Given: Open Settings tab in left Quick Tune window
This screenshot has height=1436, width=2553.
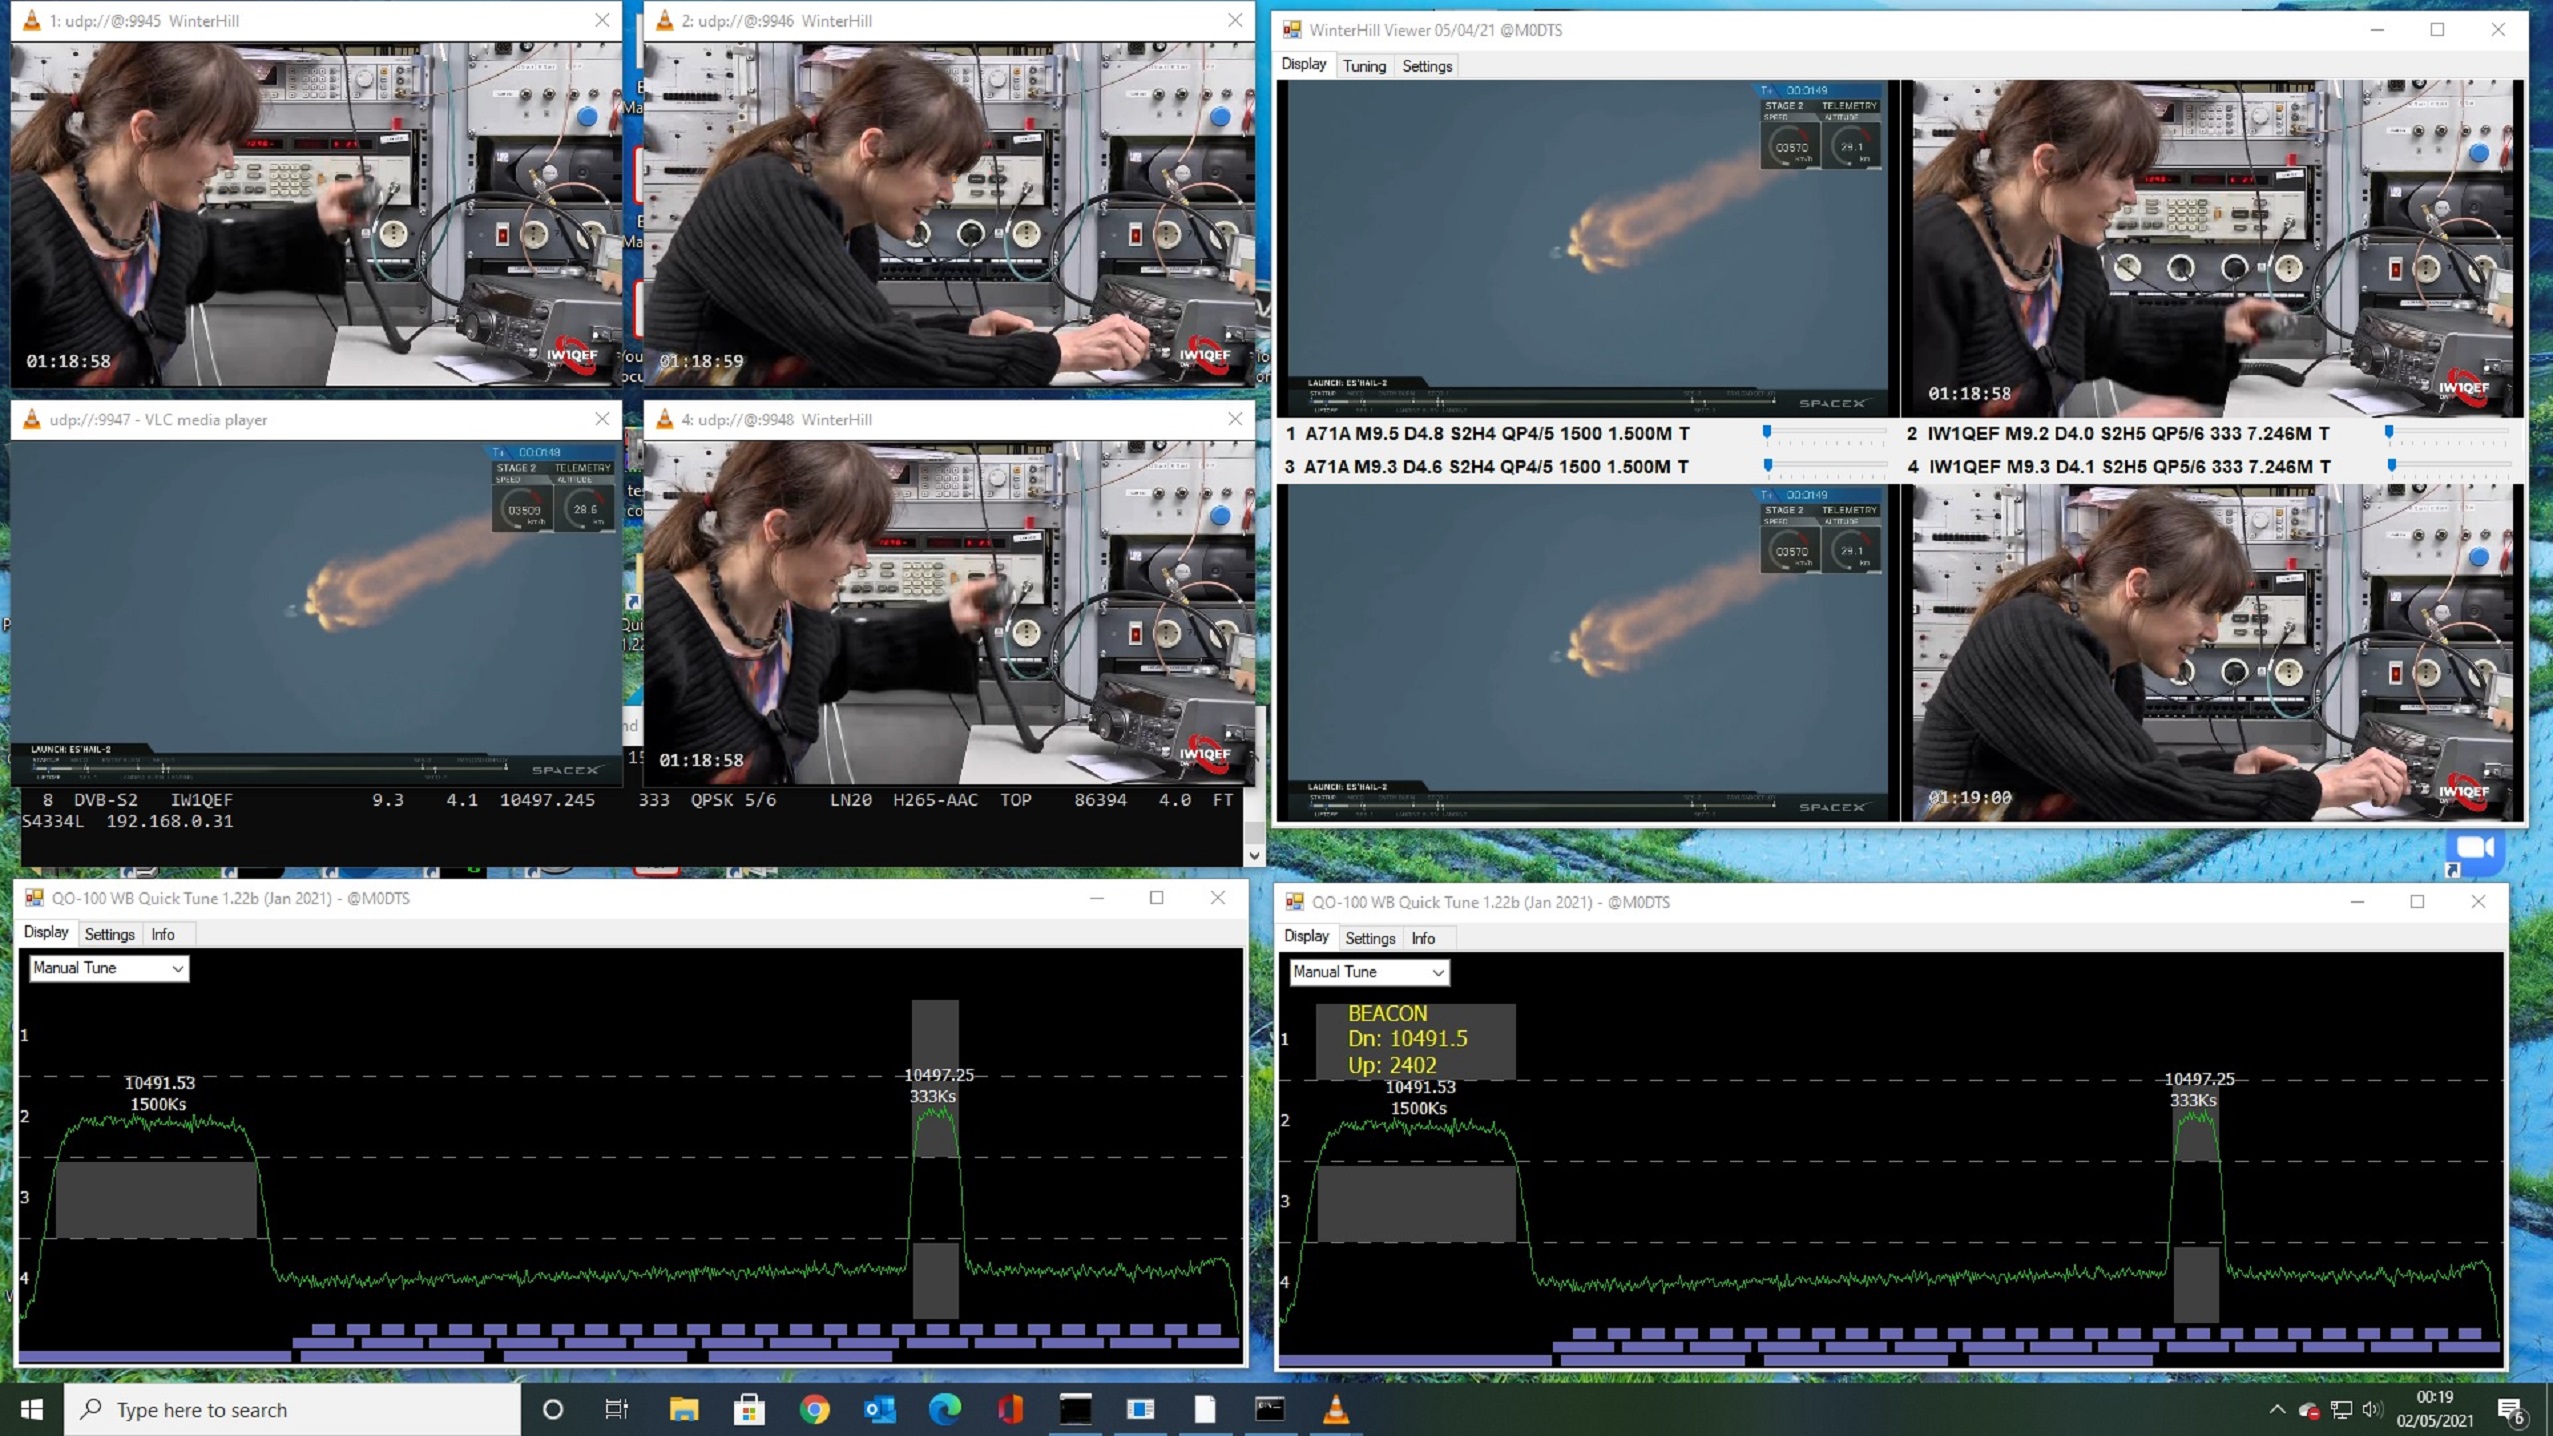Looking at the screenshot, I should [109, 934].
